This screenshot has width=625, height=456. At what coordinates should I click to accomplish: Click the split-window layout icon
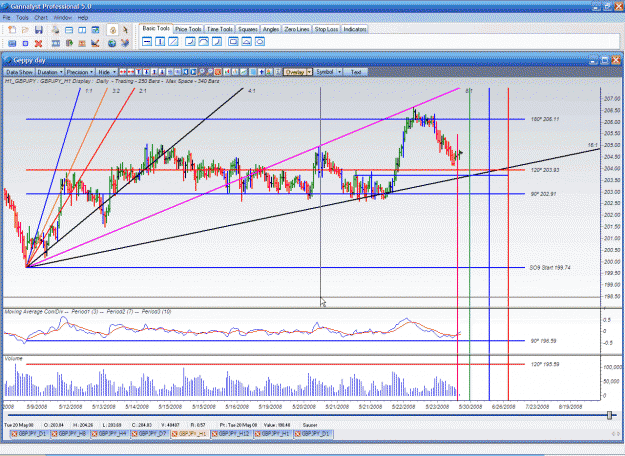(82, 30)
